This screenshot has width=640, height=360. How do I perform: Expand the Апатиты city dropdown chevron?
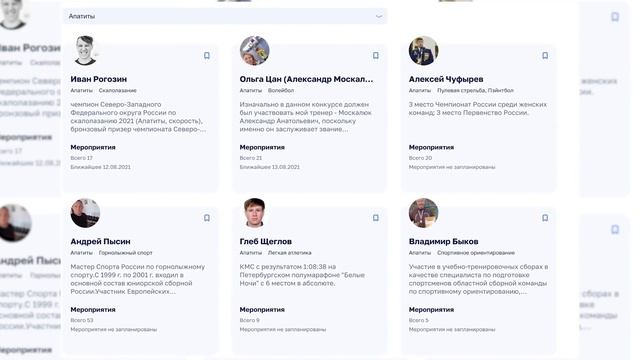click(x=379, y=16)
